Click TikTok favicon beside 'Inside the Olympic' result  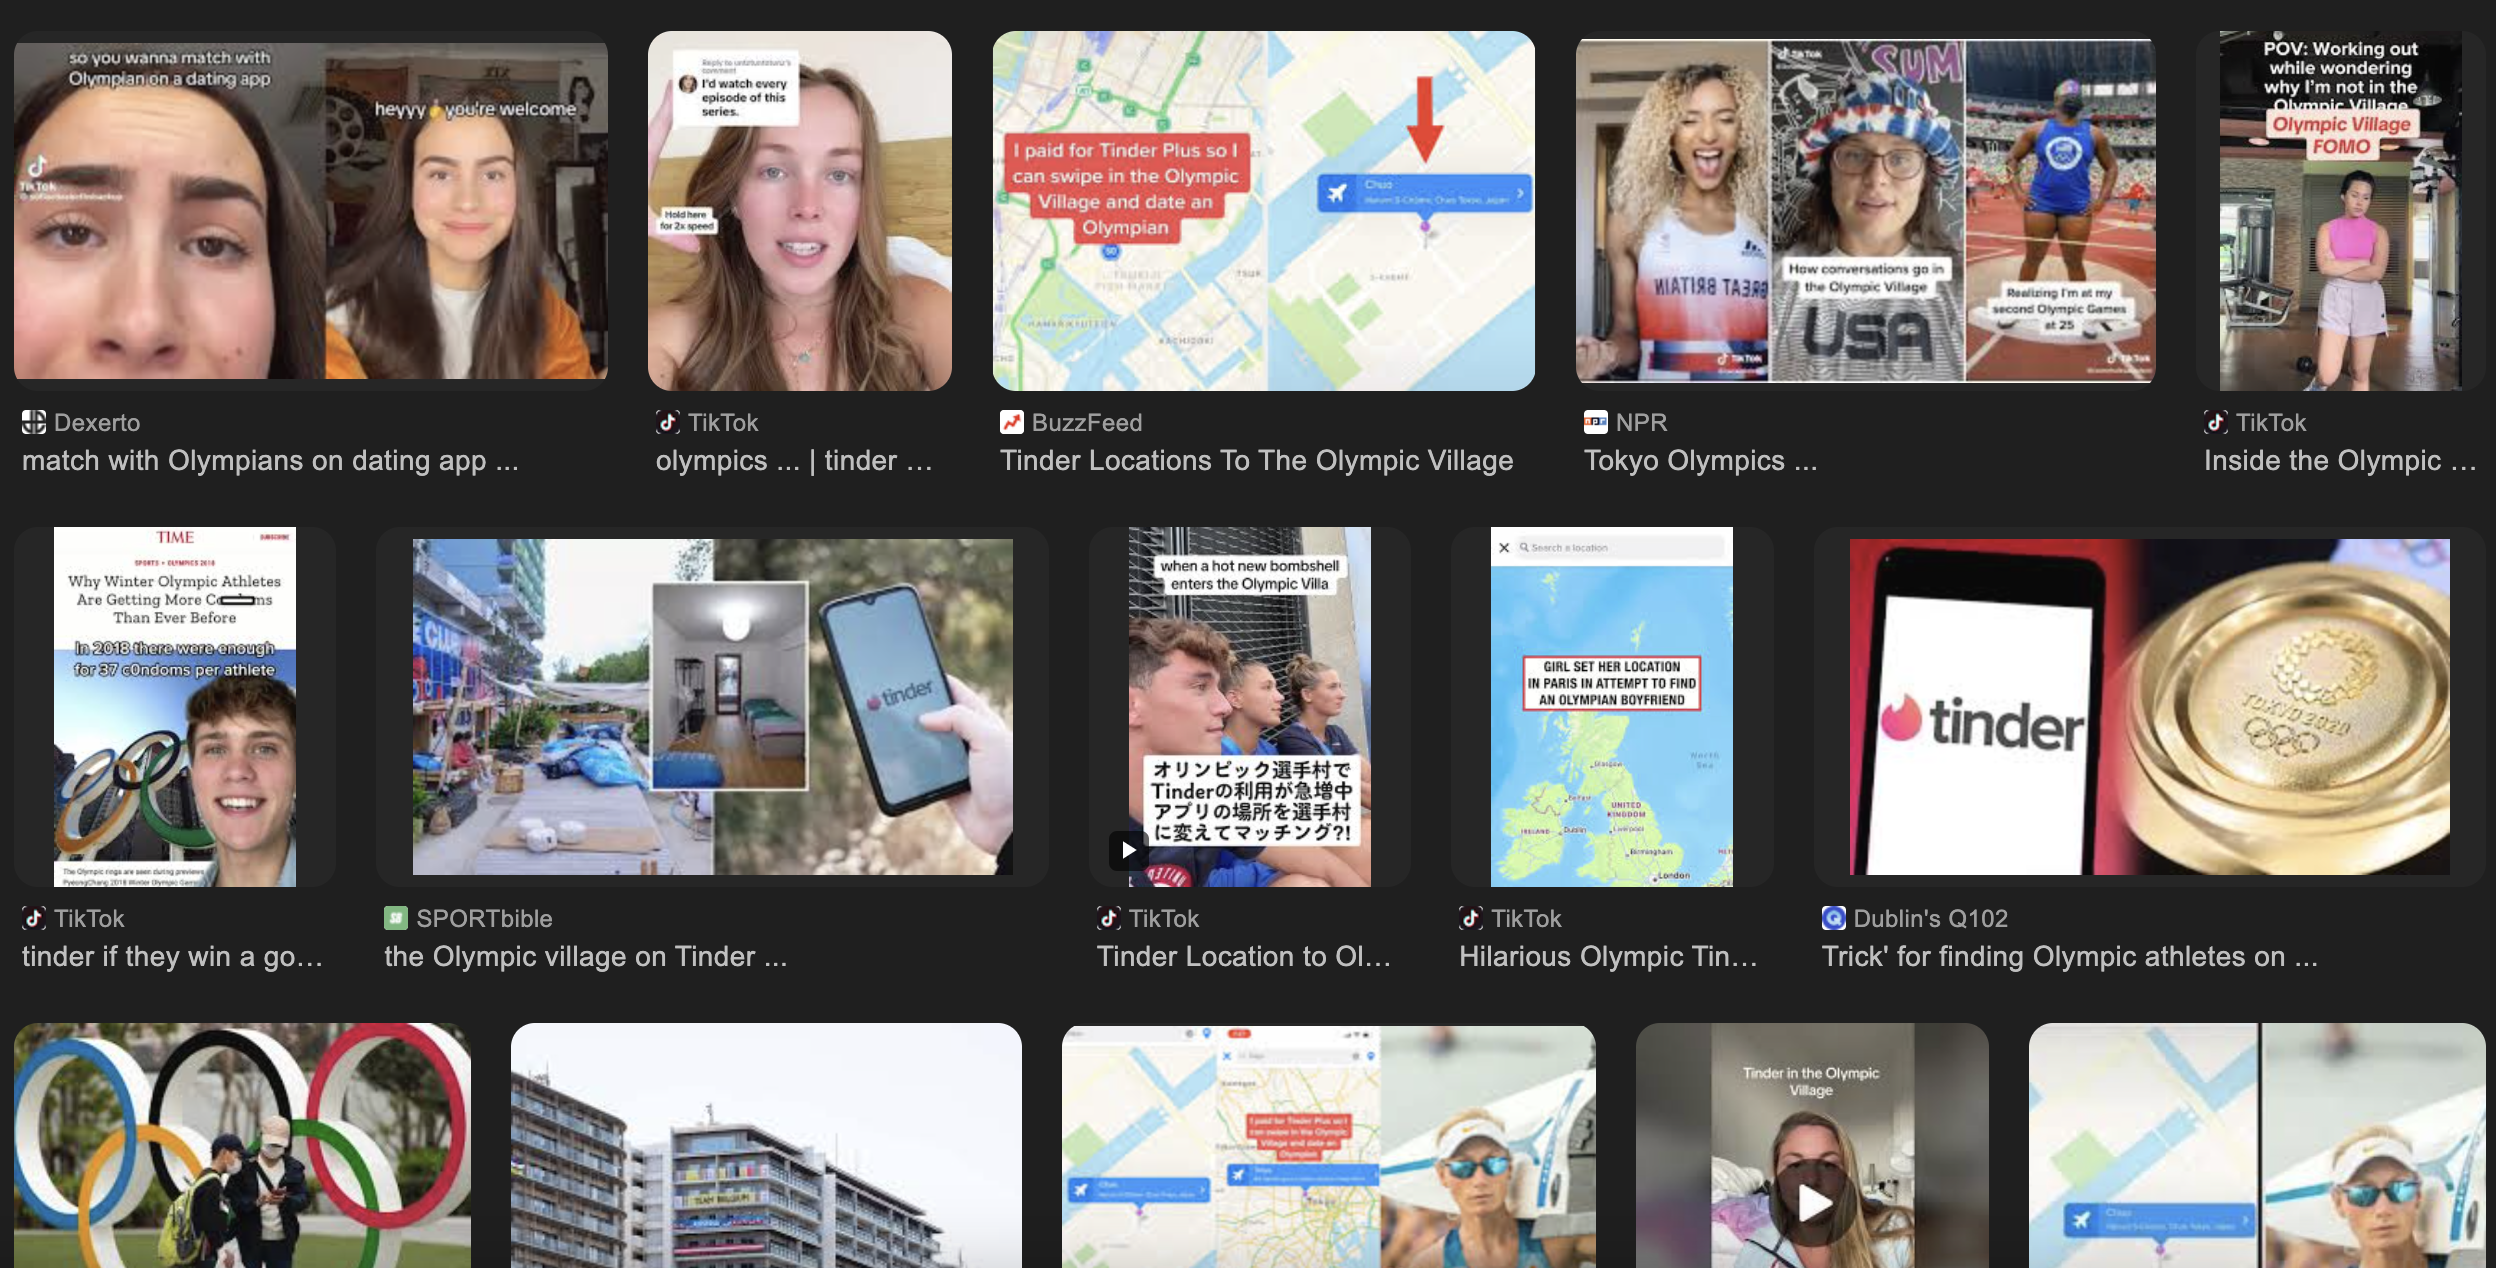click(2215, 422)
